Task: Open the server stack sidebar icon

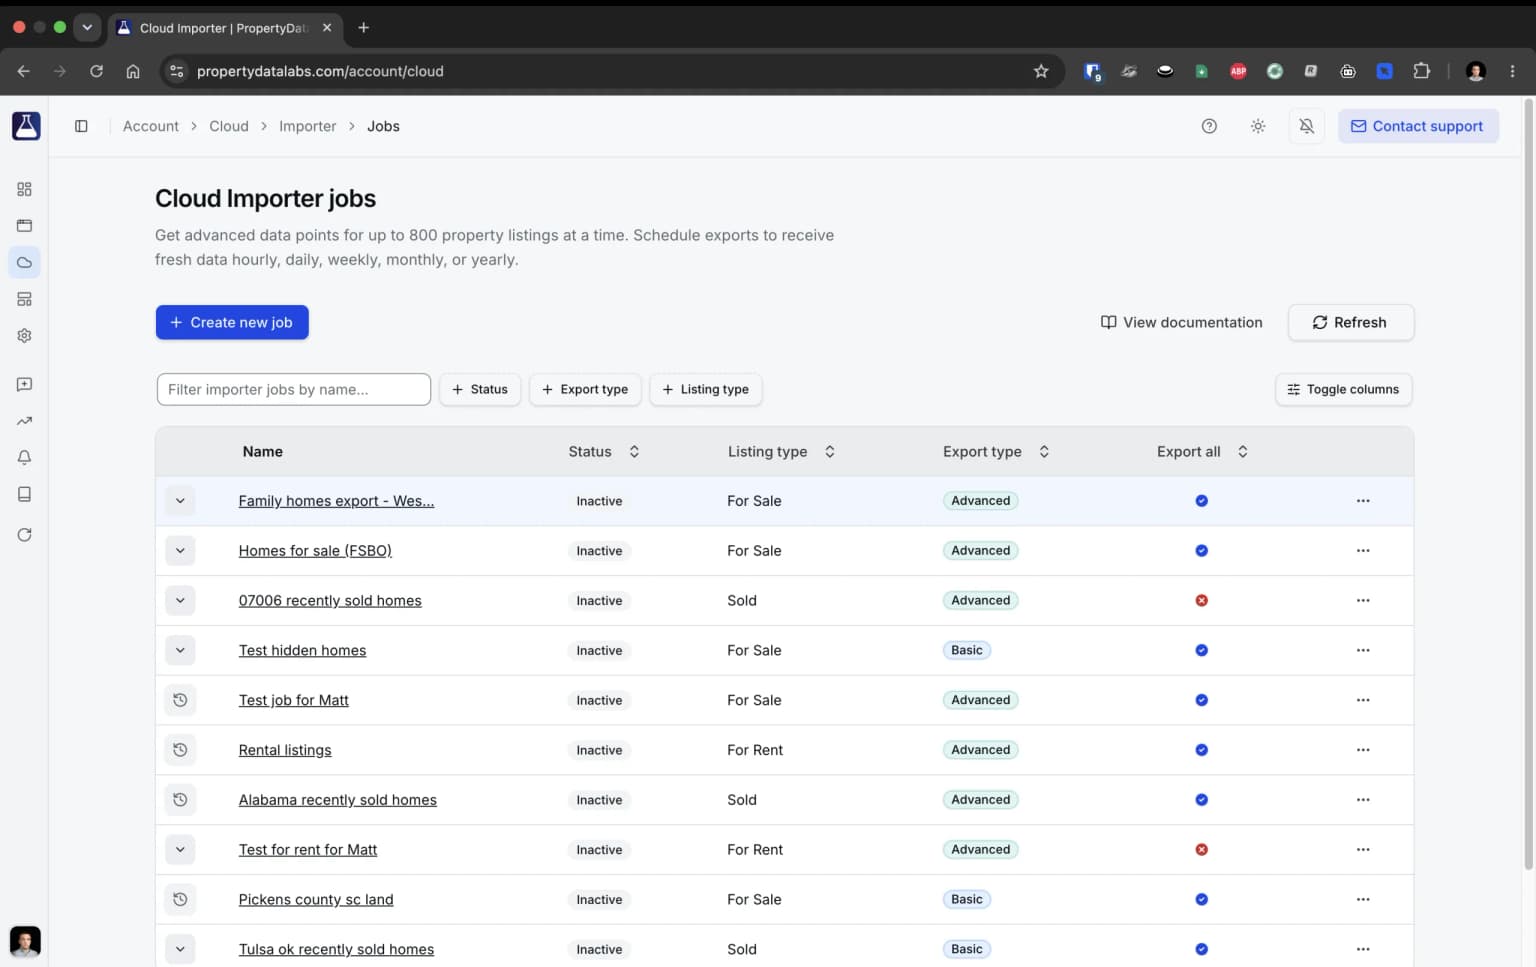Action: (24, 299)
